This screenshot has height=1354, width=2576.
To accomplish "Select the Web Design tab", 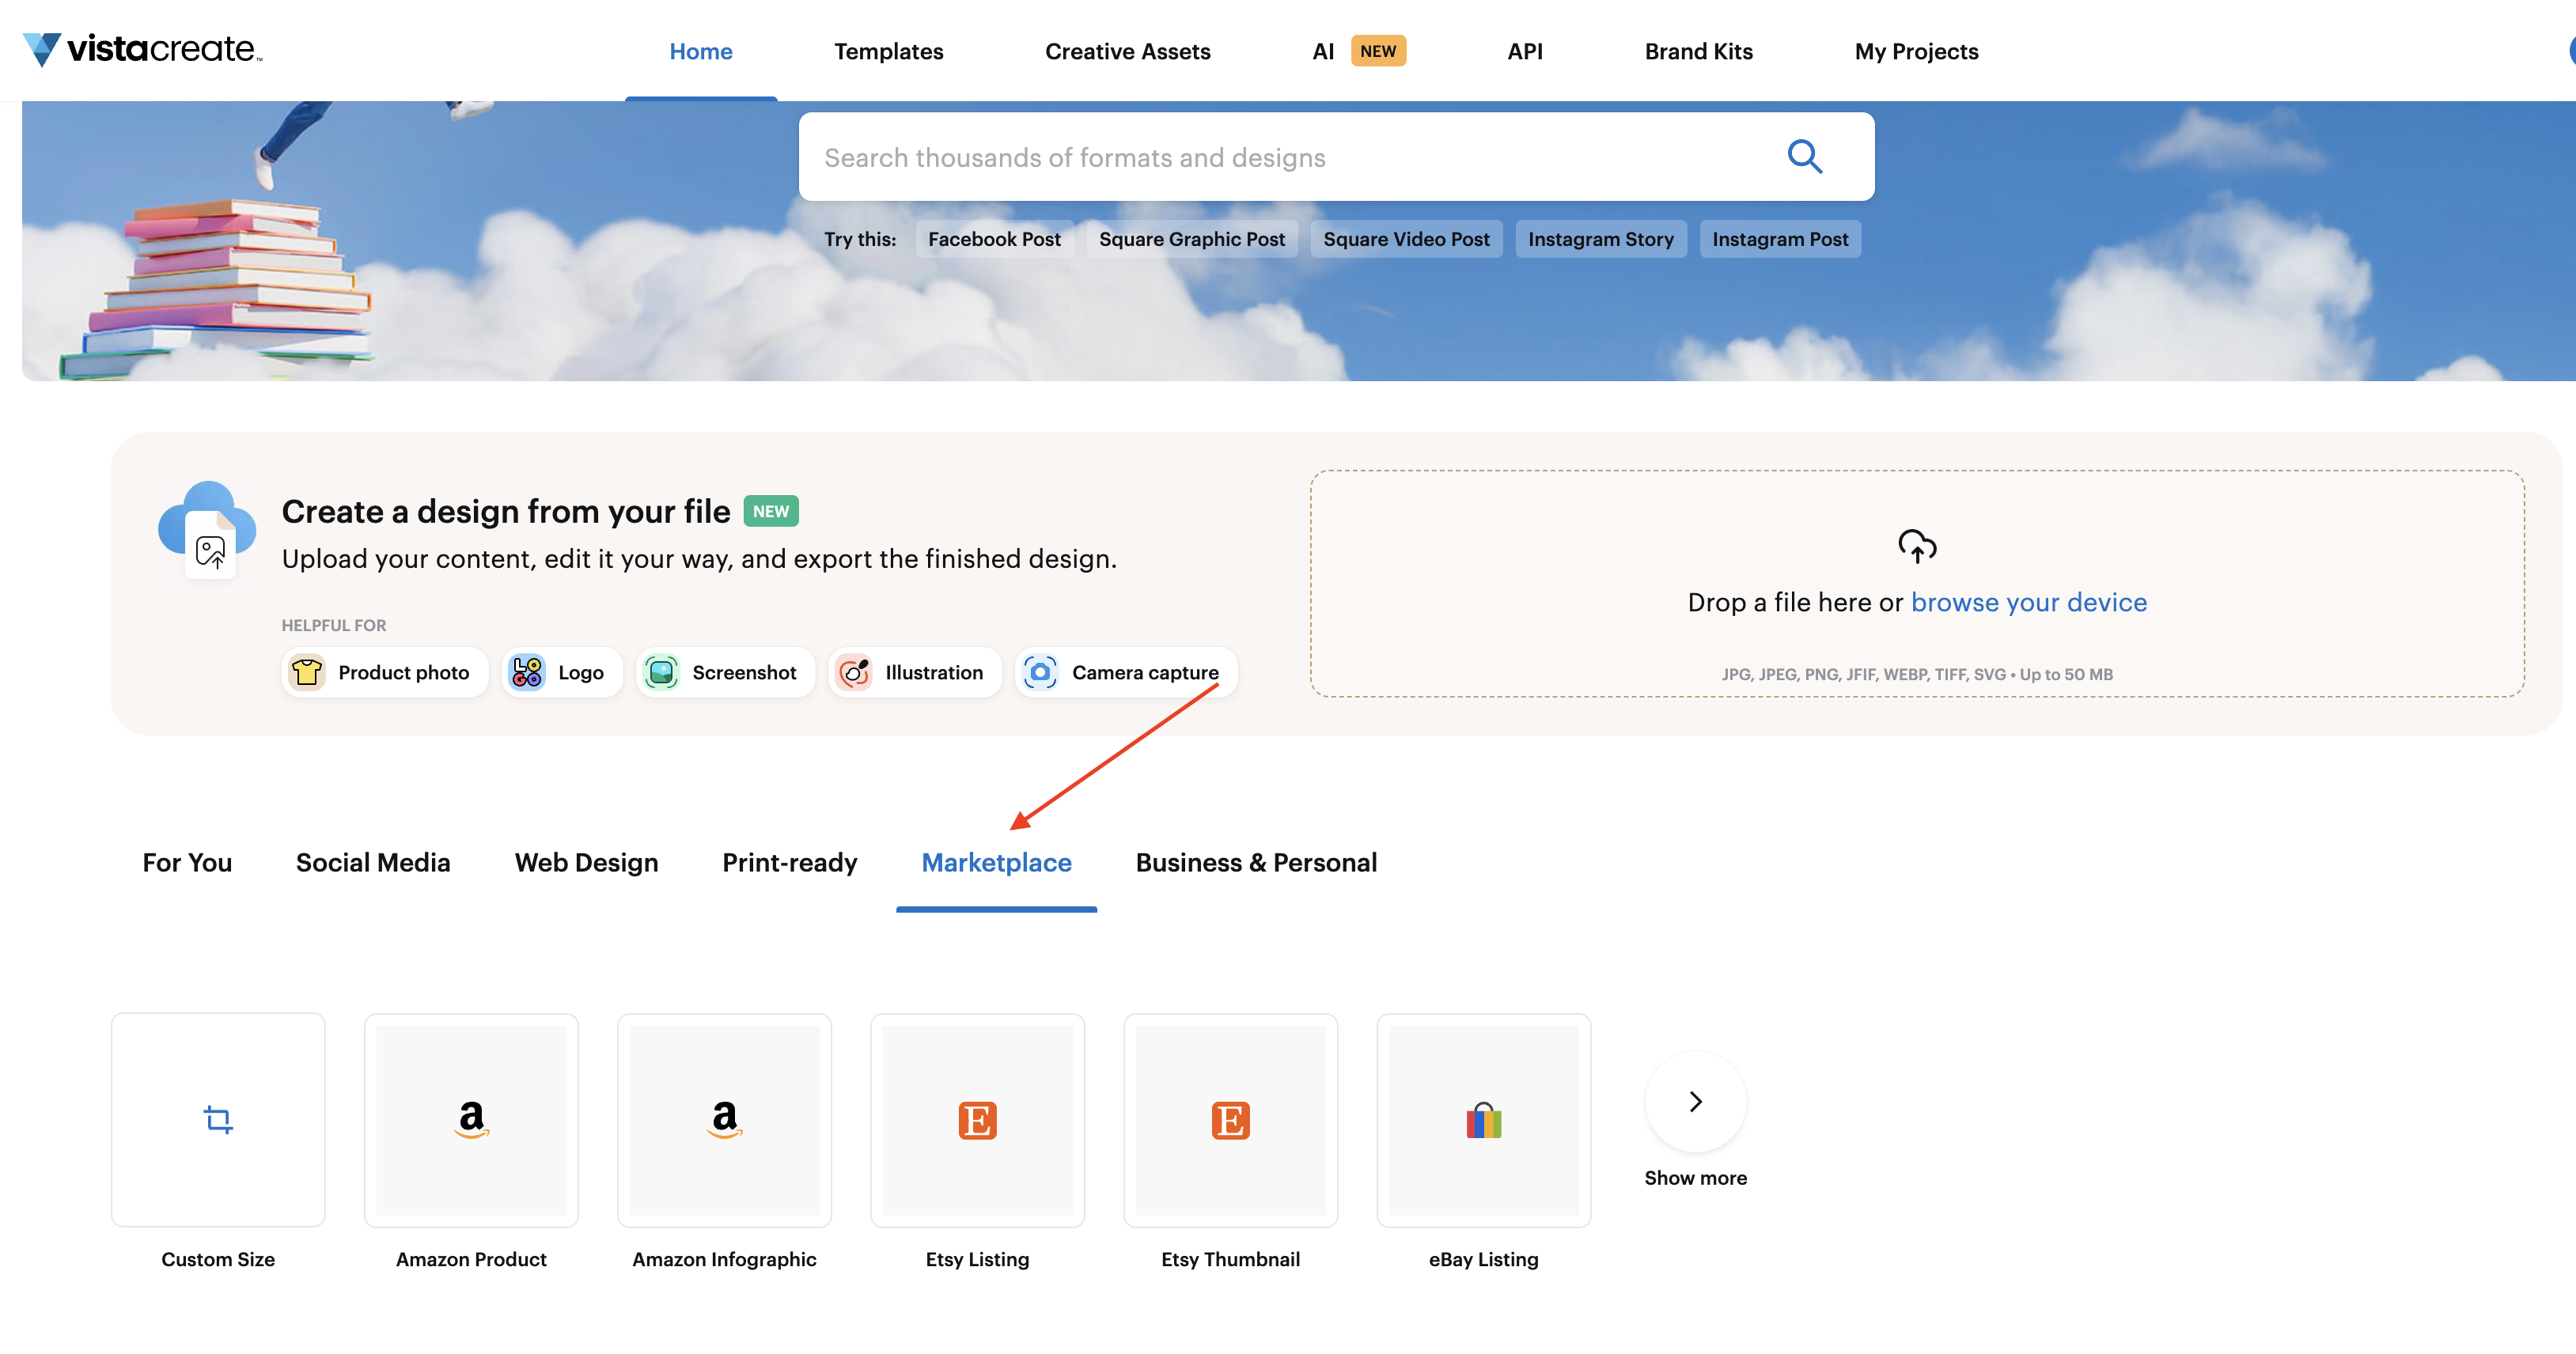I will (x=586, y=862).
